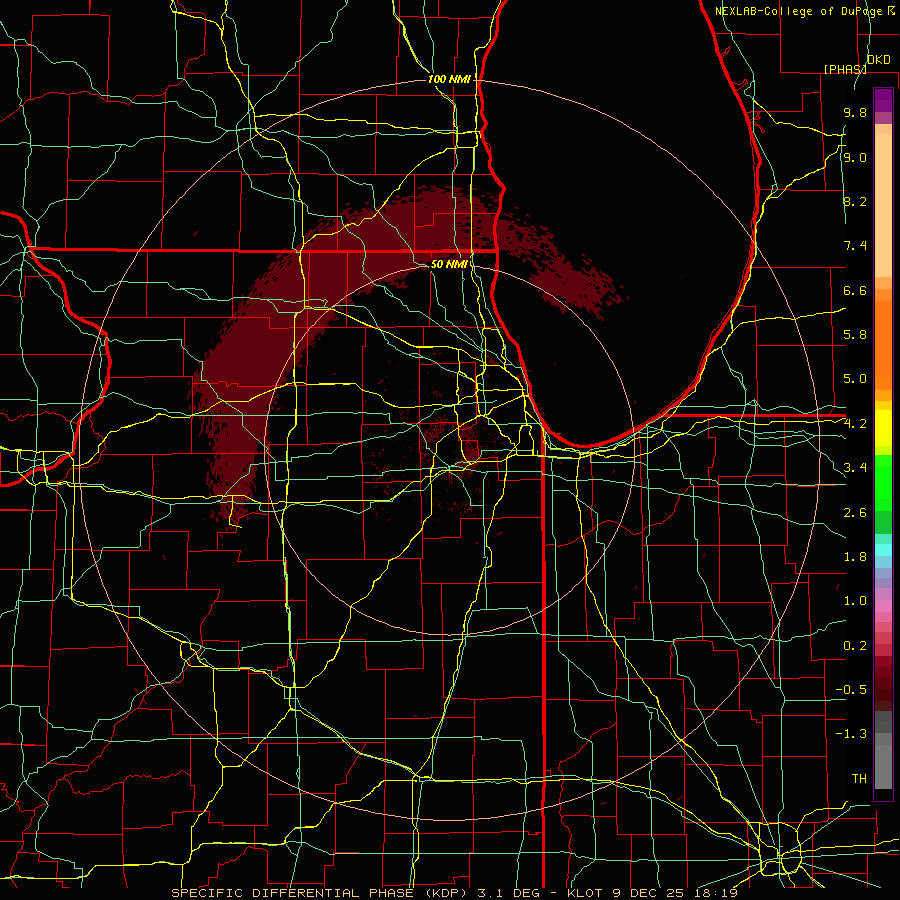Viewport: 900px width, 900px height.
Task: Click the light peach color scale band
Action: 883,205
